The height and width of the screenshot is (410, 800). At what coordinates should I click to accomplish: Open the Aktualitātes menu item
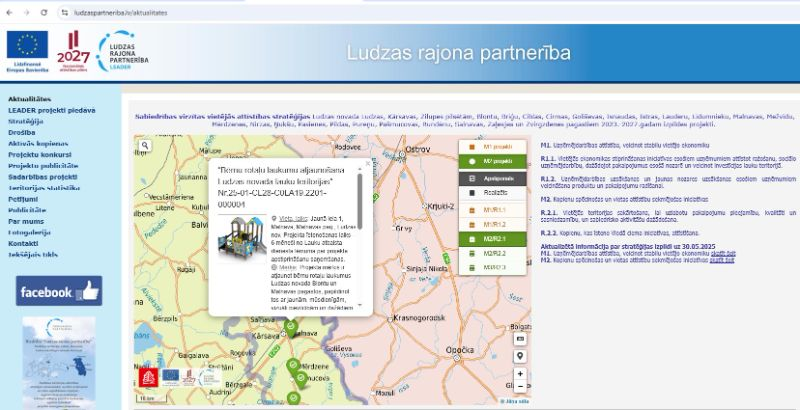[30, 100]
